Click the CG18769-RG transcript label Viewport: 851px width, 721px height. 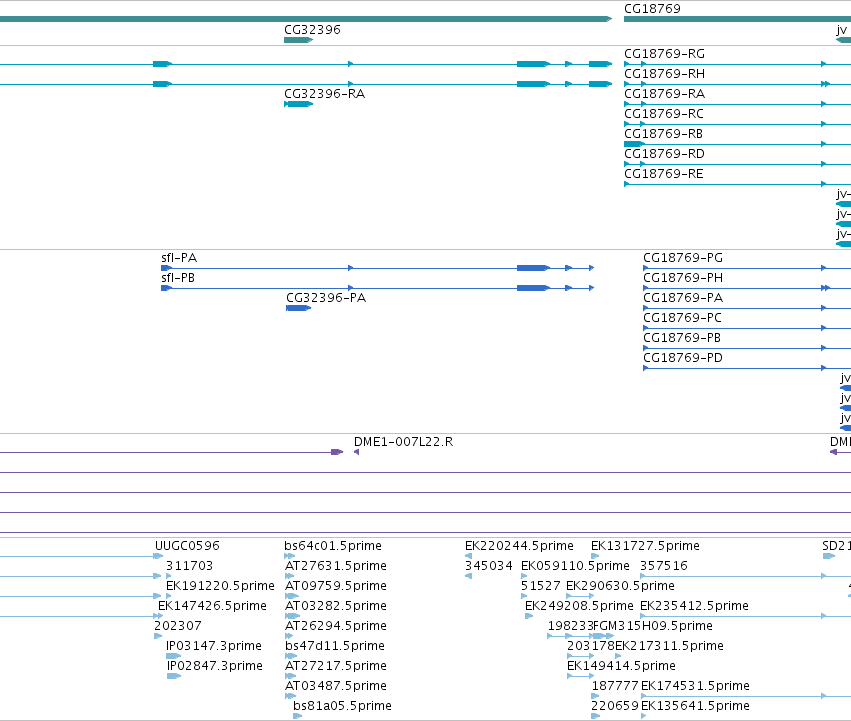[x=664, y=54]
